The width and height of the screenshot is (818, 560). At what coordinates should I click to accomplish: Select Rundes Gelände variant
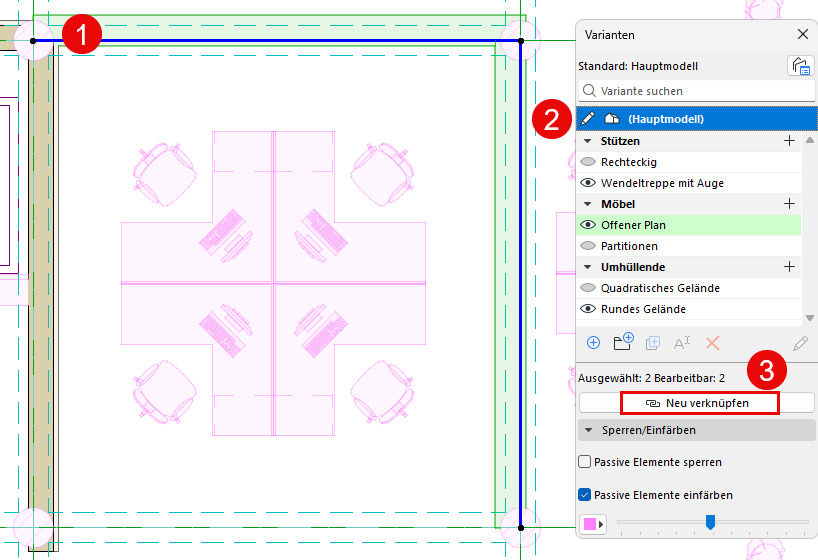[x=689, y=309]
